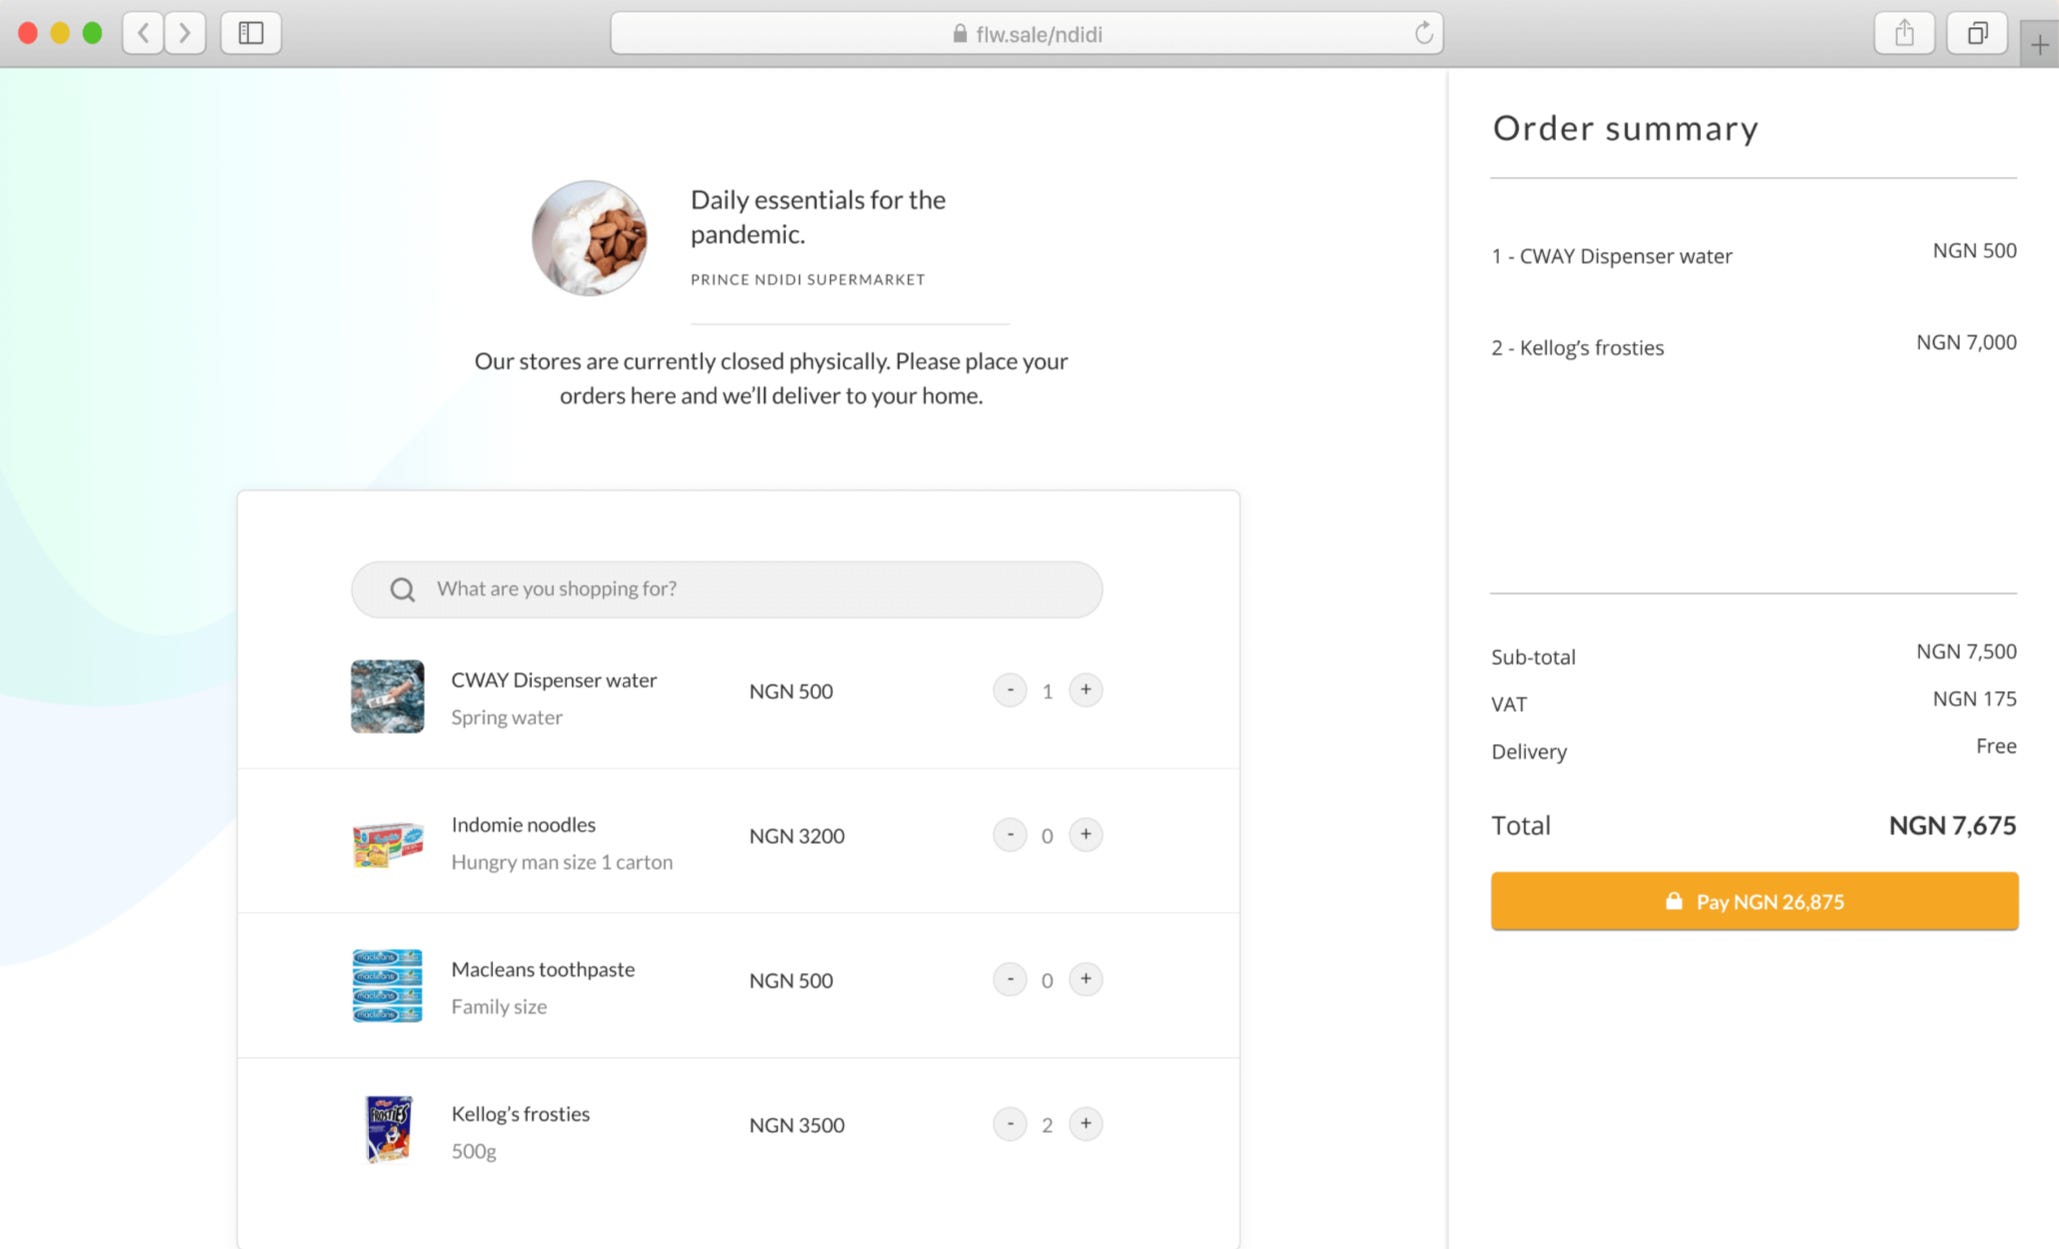2059x1249 pixels.
Task: Open the share icon in the browser toolbar
Action: coord(1904,33)
